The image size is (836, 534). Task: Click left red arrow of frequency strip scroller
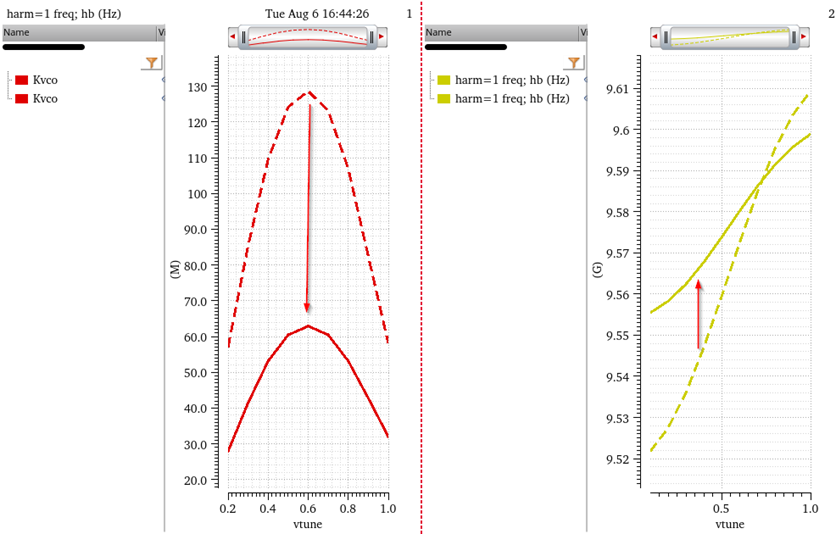[x=653, y=38]
